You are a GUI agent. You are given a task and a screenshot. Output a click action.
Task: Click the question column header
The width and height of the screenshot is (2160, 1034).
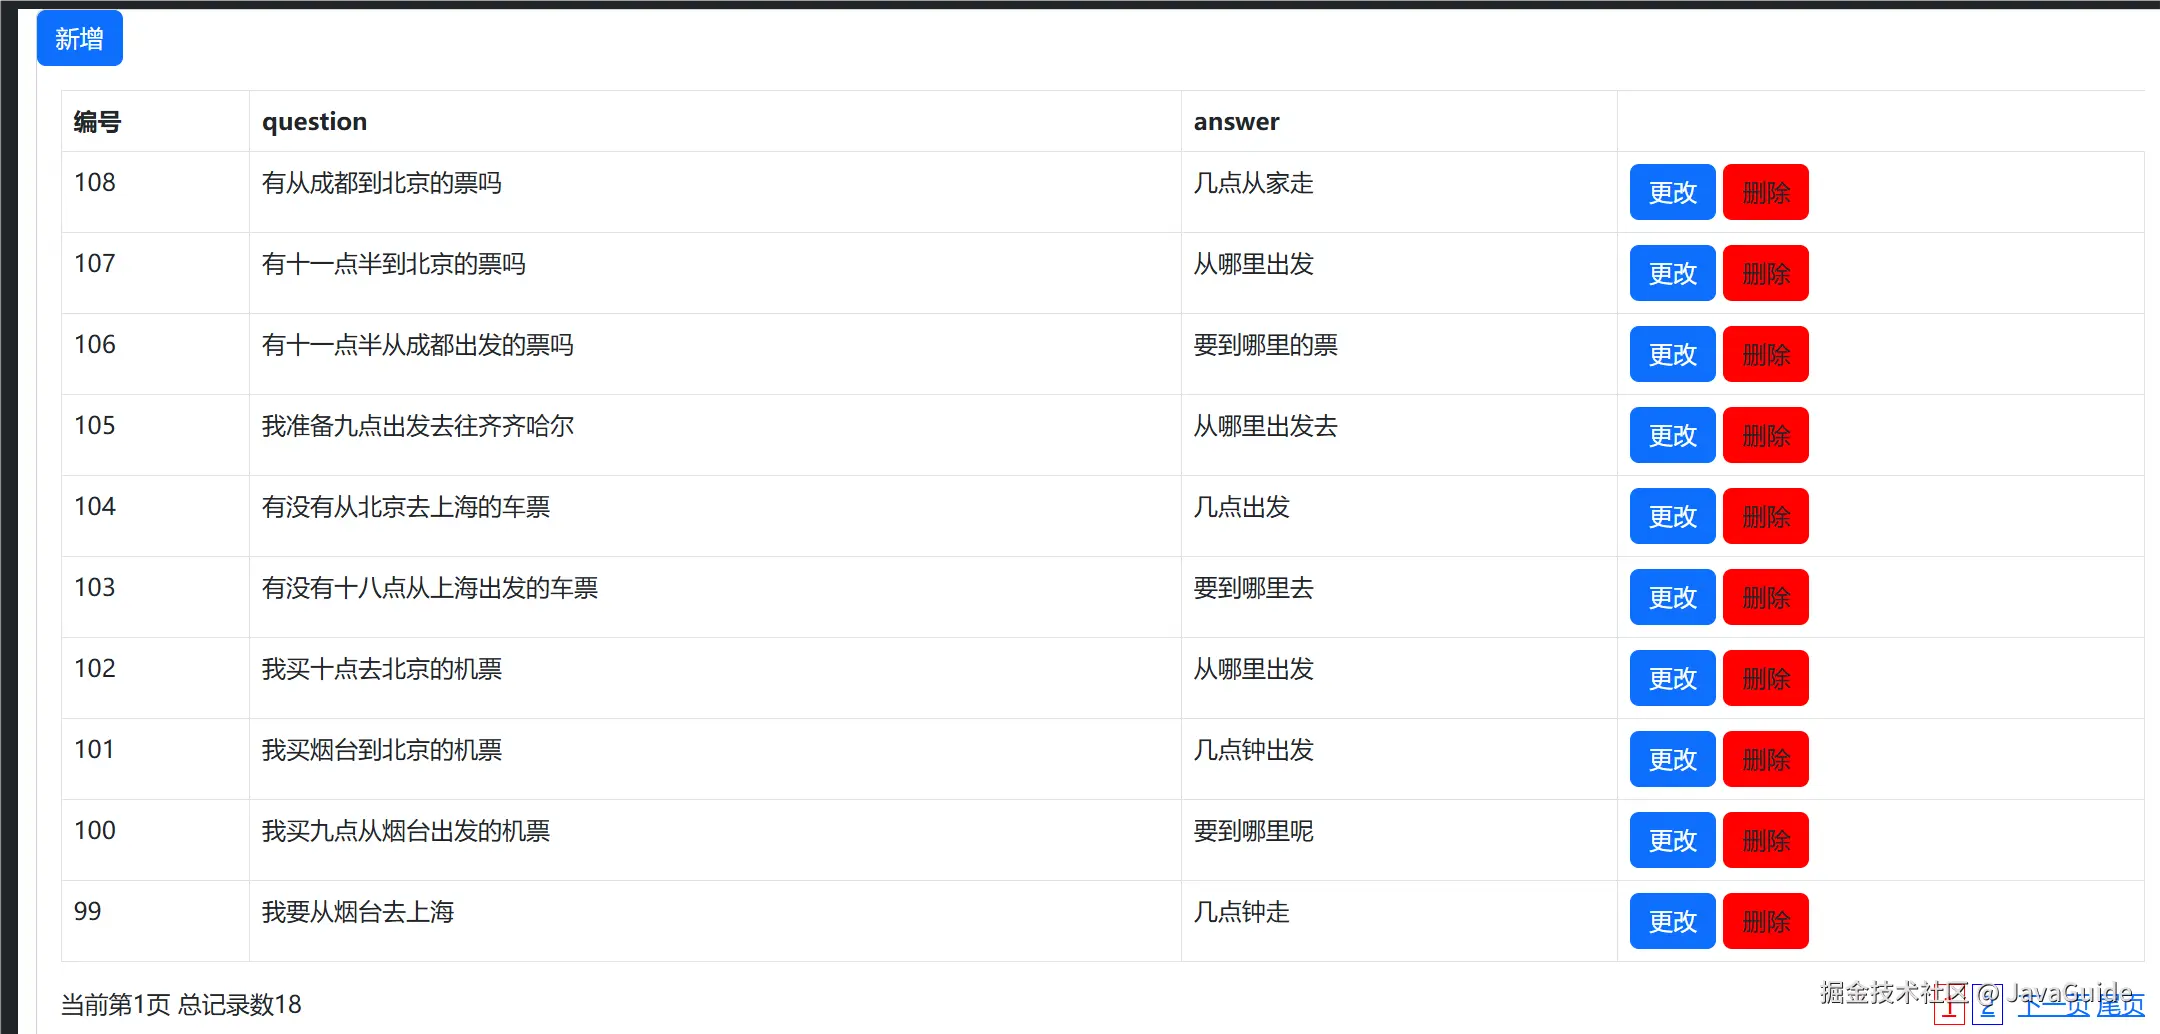tap(314, 122)
